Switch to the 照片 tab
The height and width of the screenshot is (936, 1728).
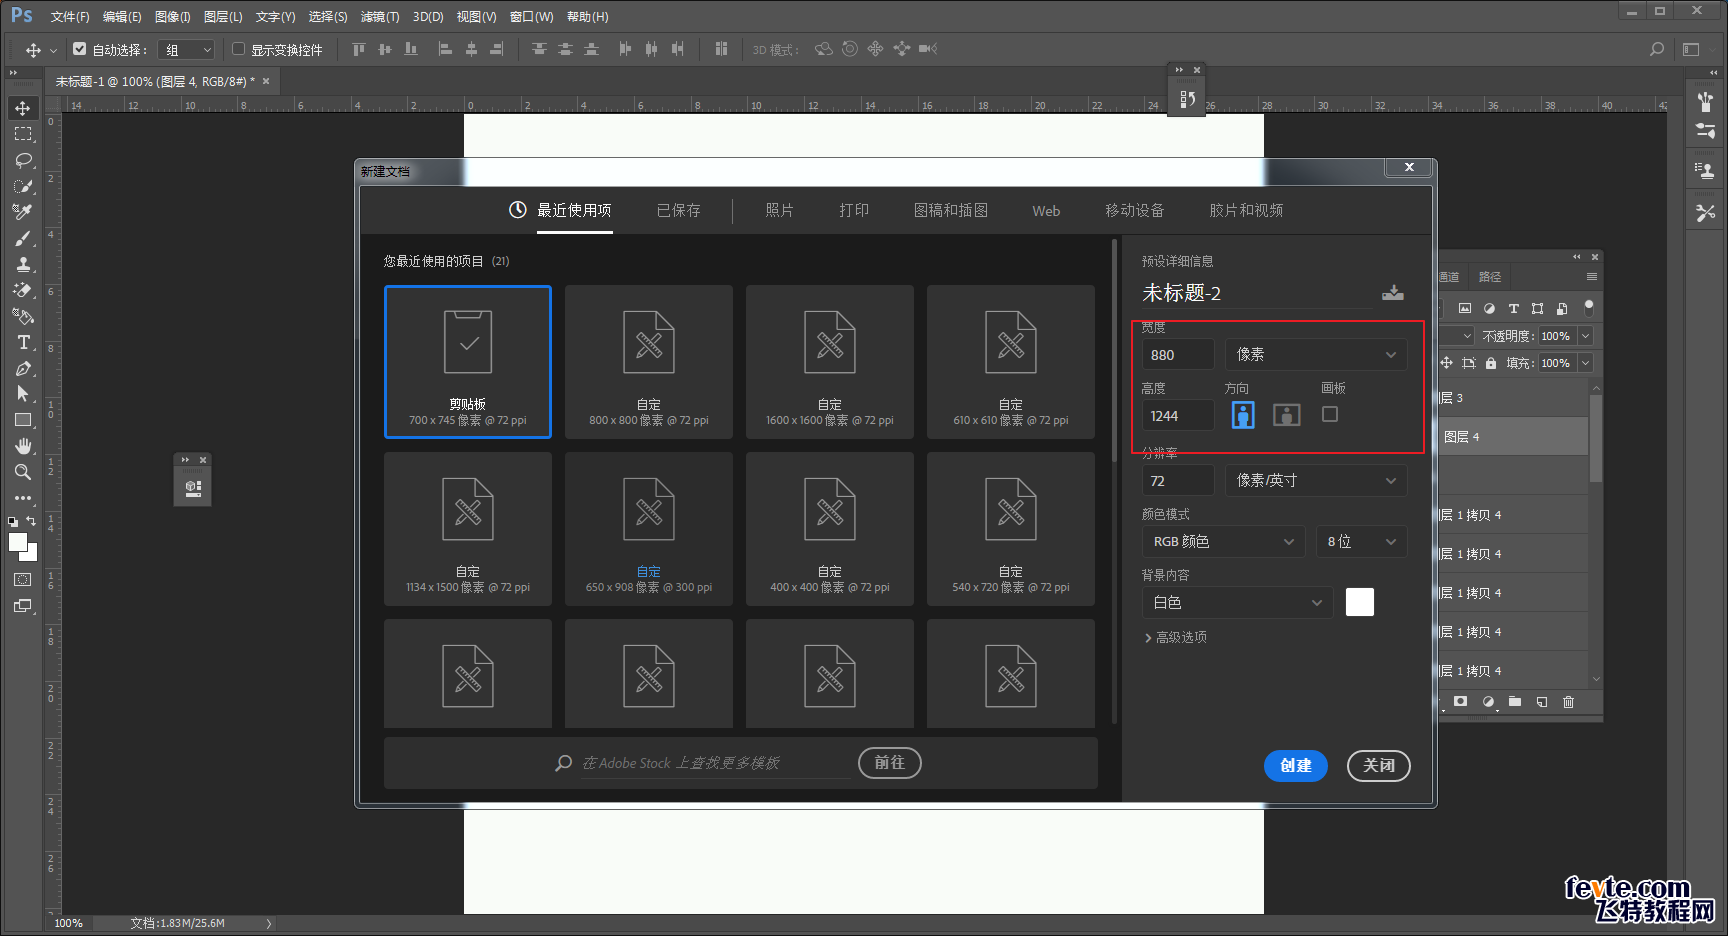click(779, 211)
